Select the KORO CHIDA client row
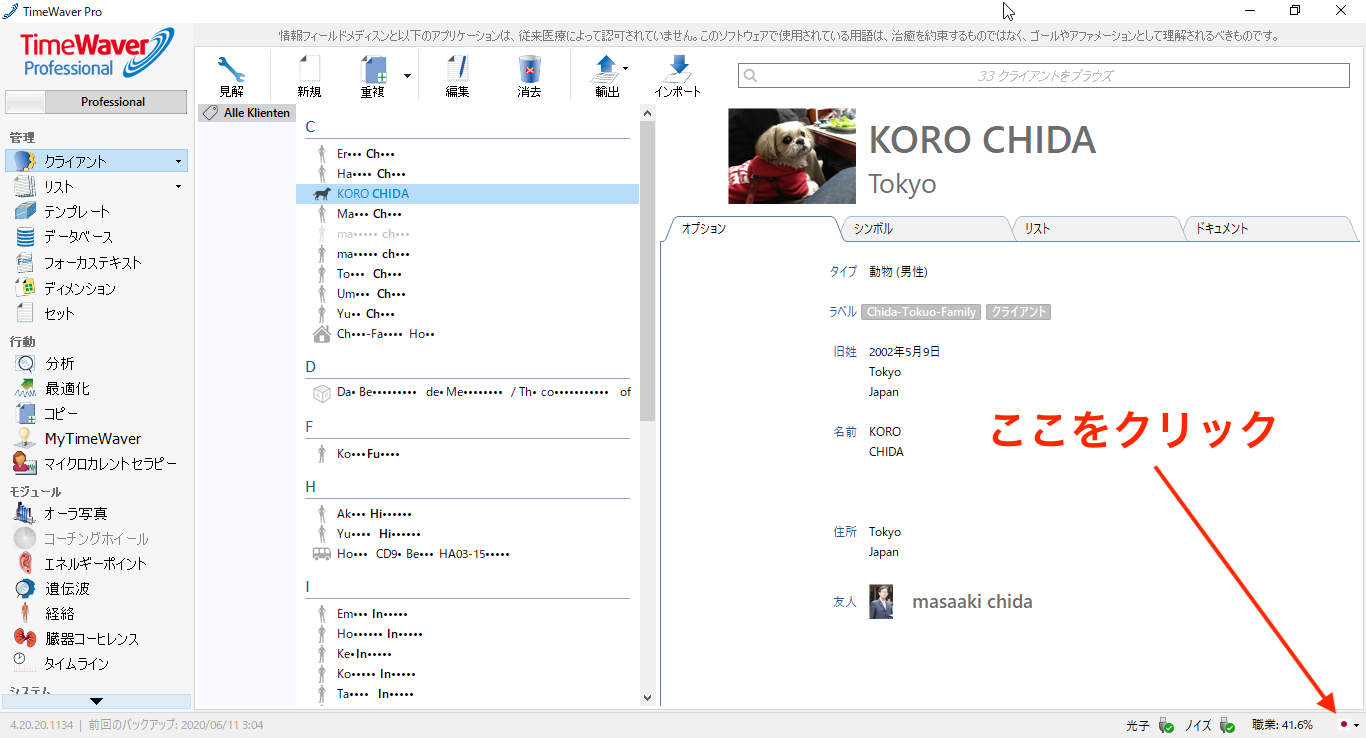The image size is (1366, 738). coord(467,194)
